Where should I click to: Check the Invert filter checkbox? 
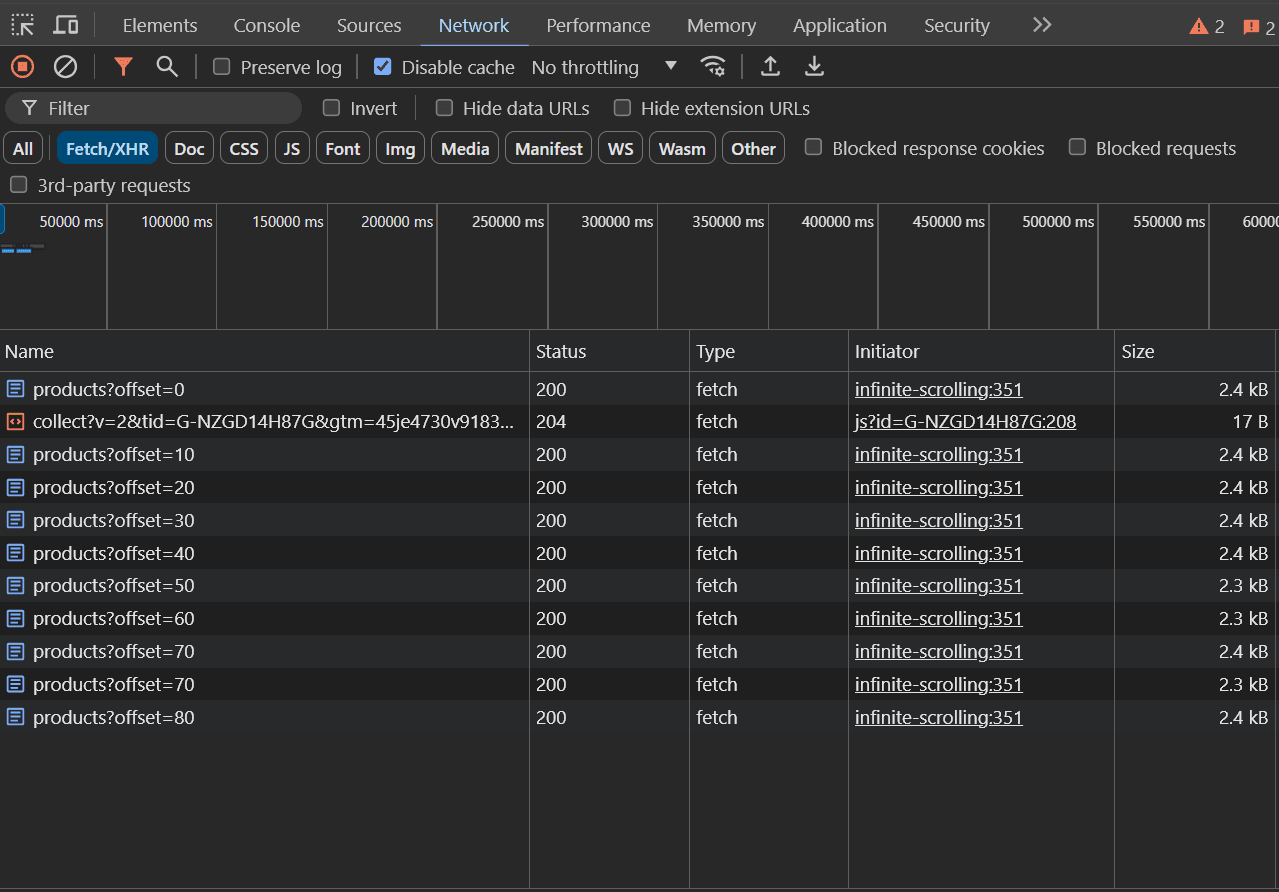click(331, 108)
